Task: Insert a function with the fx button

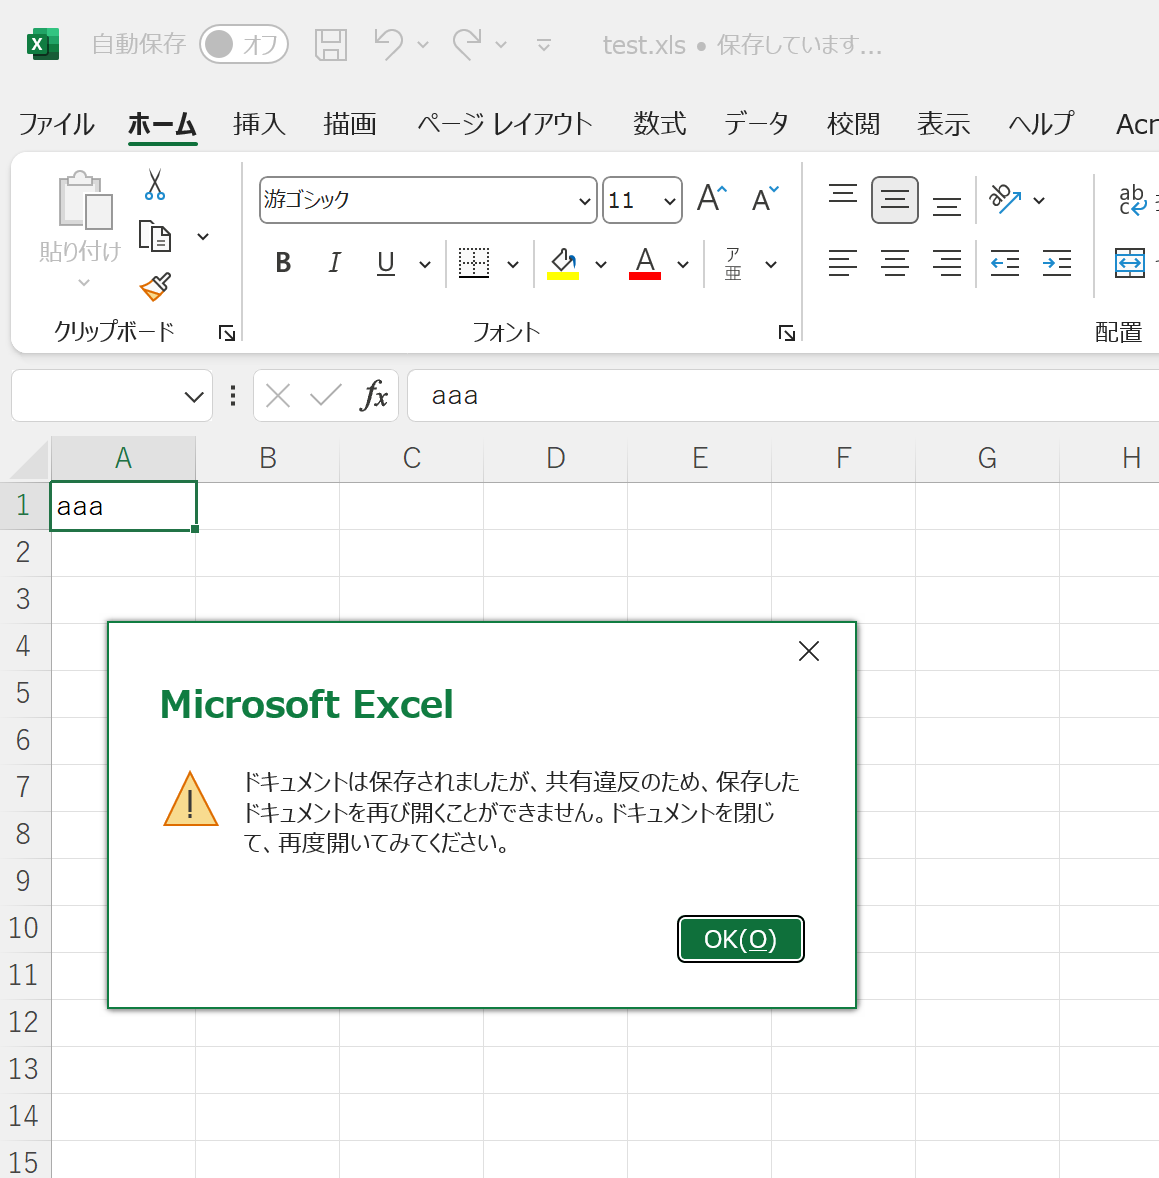Action: tap(374, 395)
